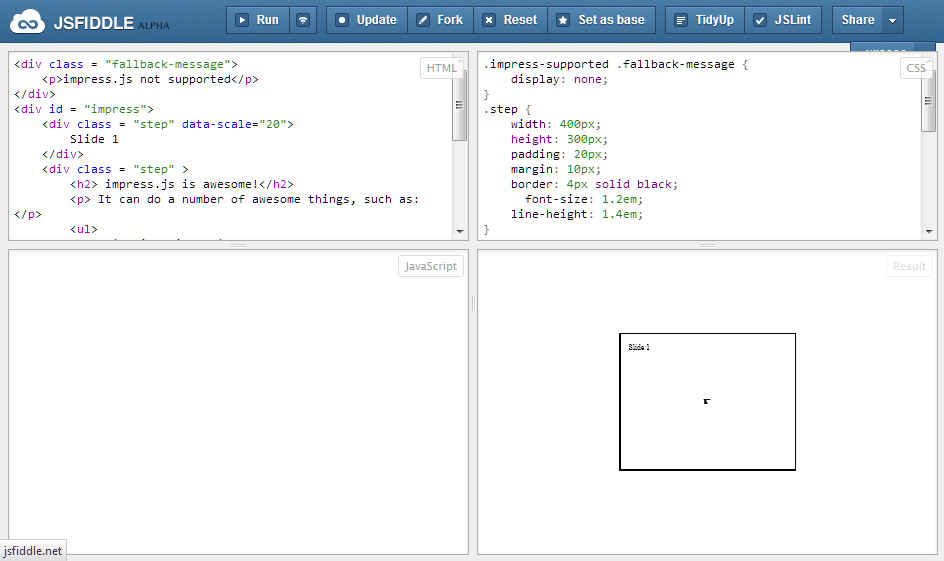Click the lines icon on TidyUp

(681, 20)
